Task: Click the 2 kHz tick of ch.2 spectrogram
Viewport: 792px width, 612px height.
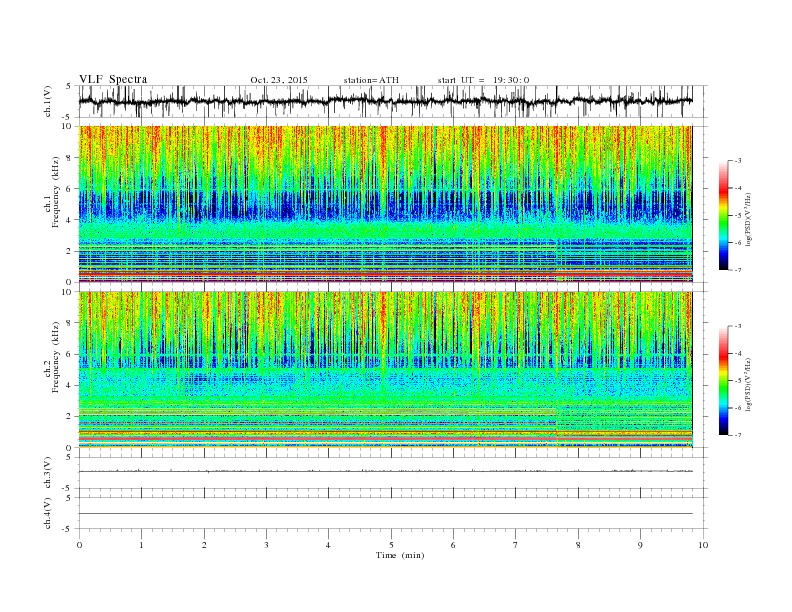Action: tap(70, 417)
